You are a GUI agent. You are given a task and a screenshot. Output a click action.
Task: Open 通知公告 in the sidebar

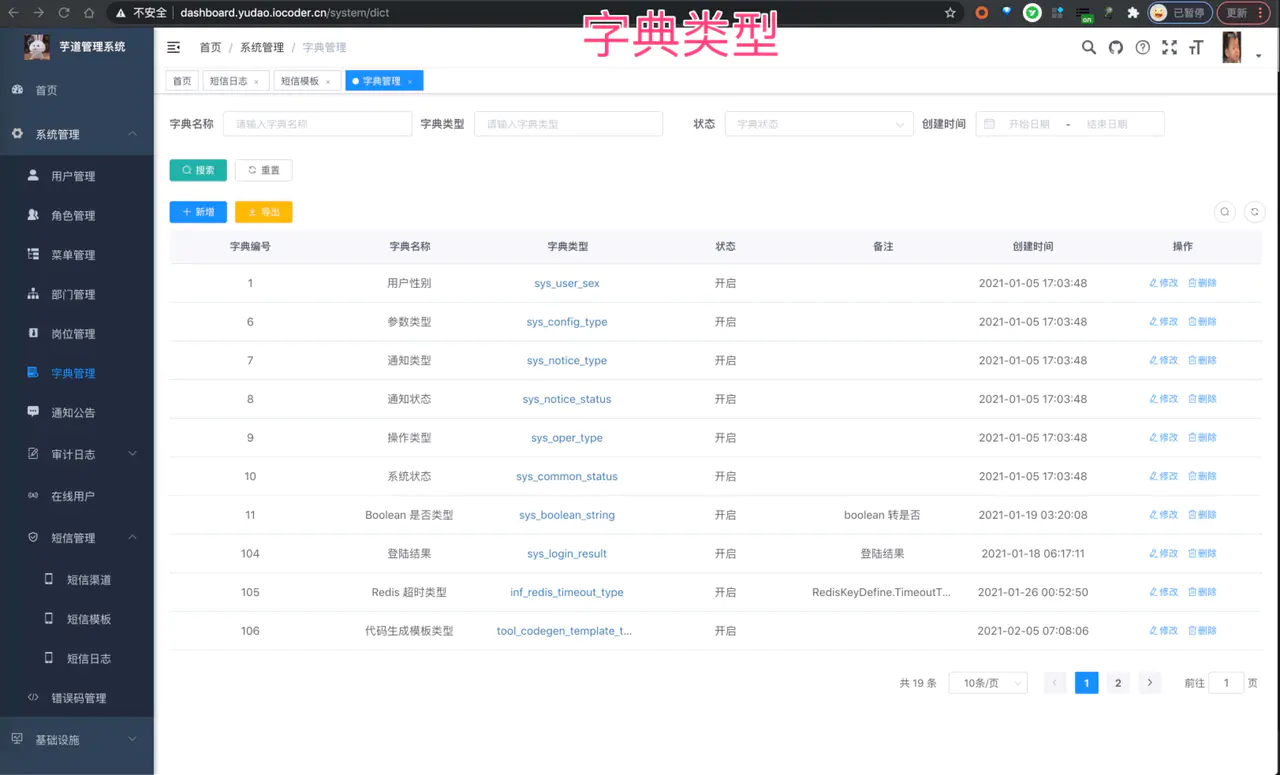[x=77, y=412]
